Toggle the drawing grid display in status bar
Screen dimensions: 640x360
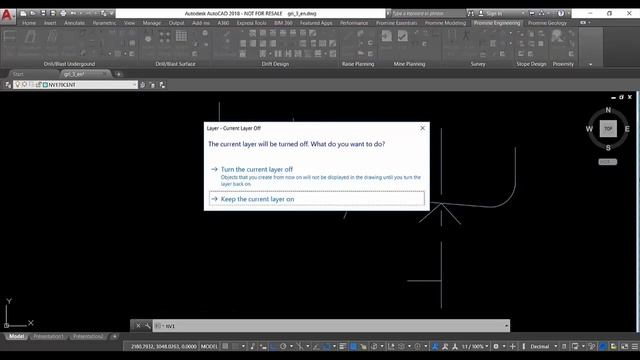(225, 347)
